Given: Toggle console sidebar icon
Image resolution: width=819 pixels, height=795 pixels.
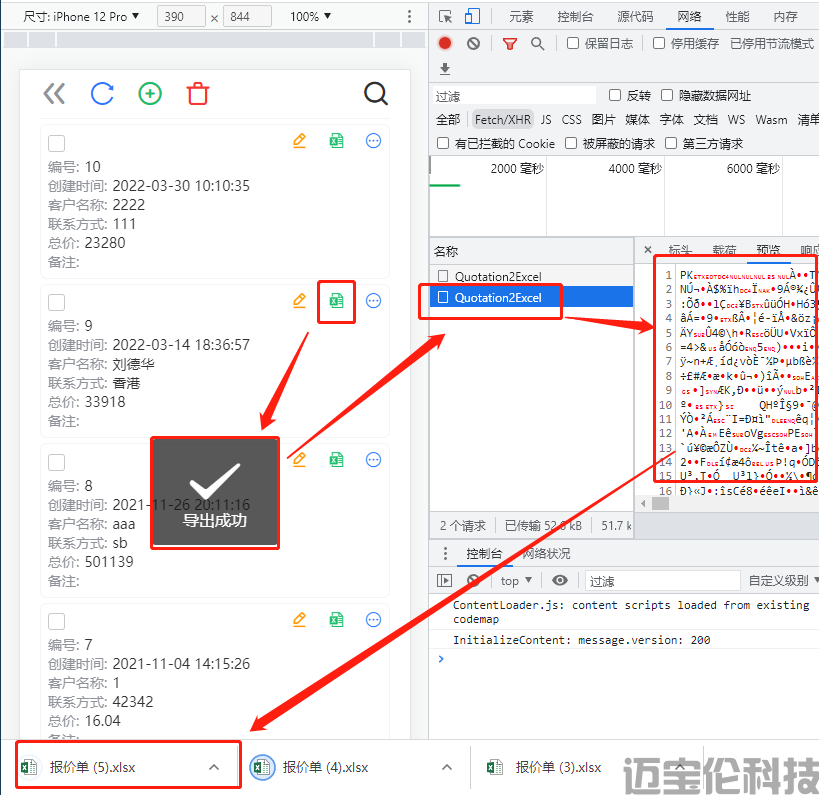Looking at the screenshot, I should point(444,580).
